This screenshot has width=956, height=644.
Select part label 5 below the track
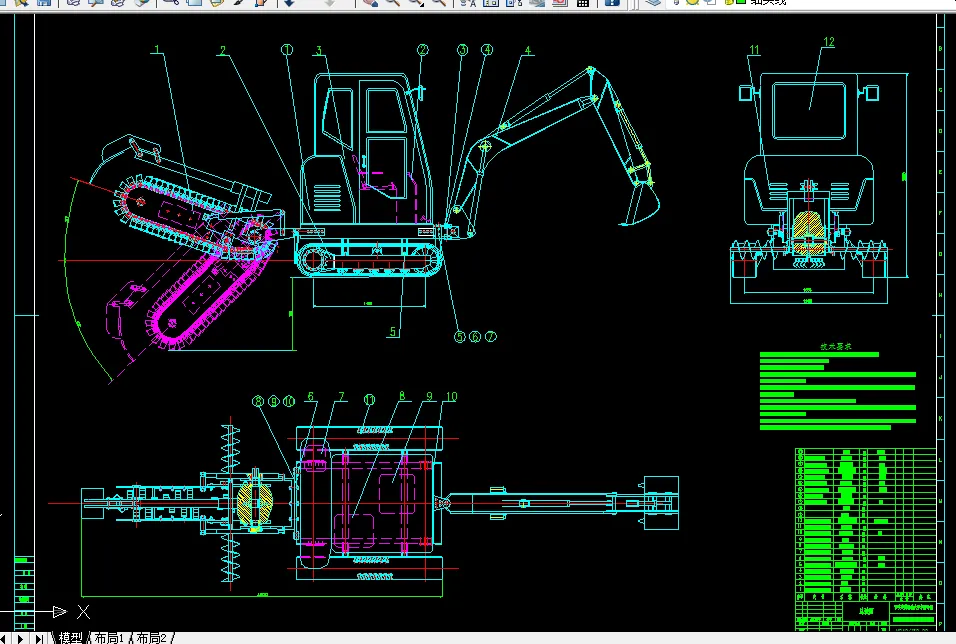[393, 332]
